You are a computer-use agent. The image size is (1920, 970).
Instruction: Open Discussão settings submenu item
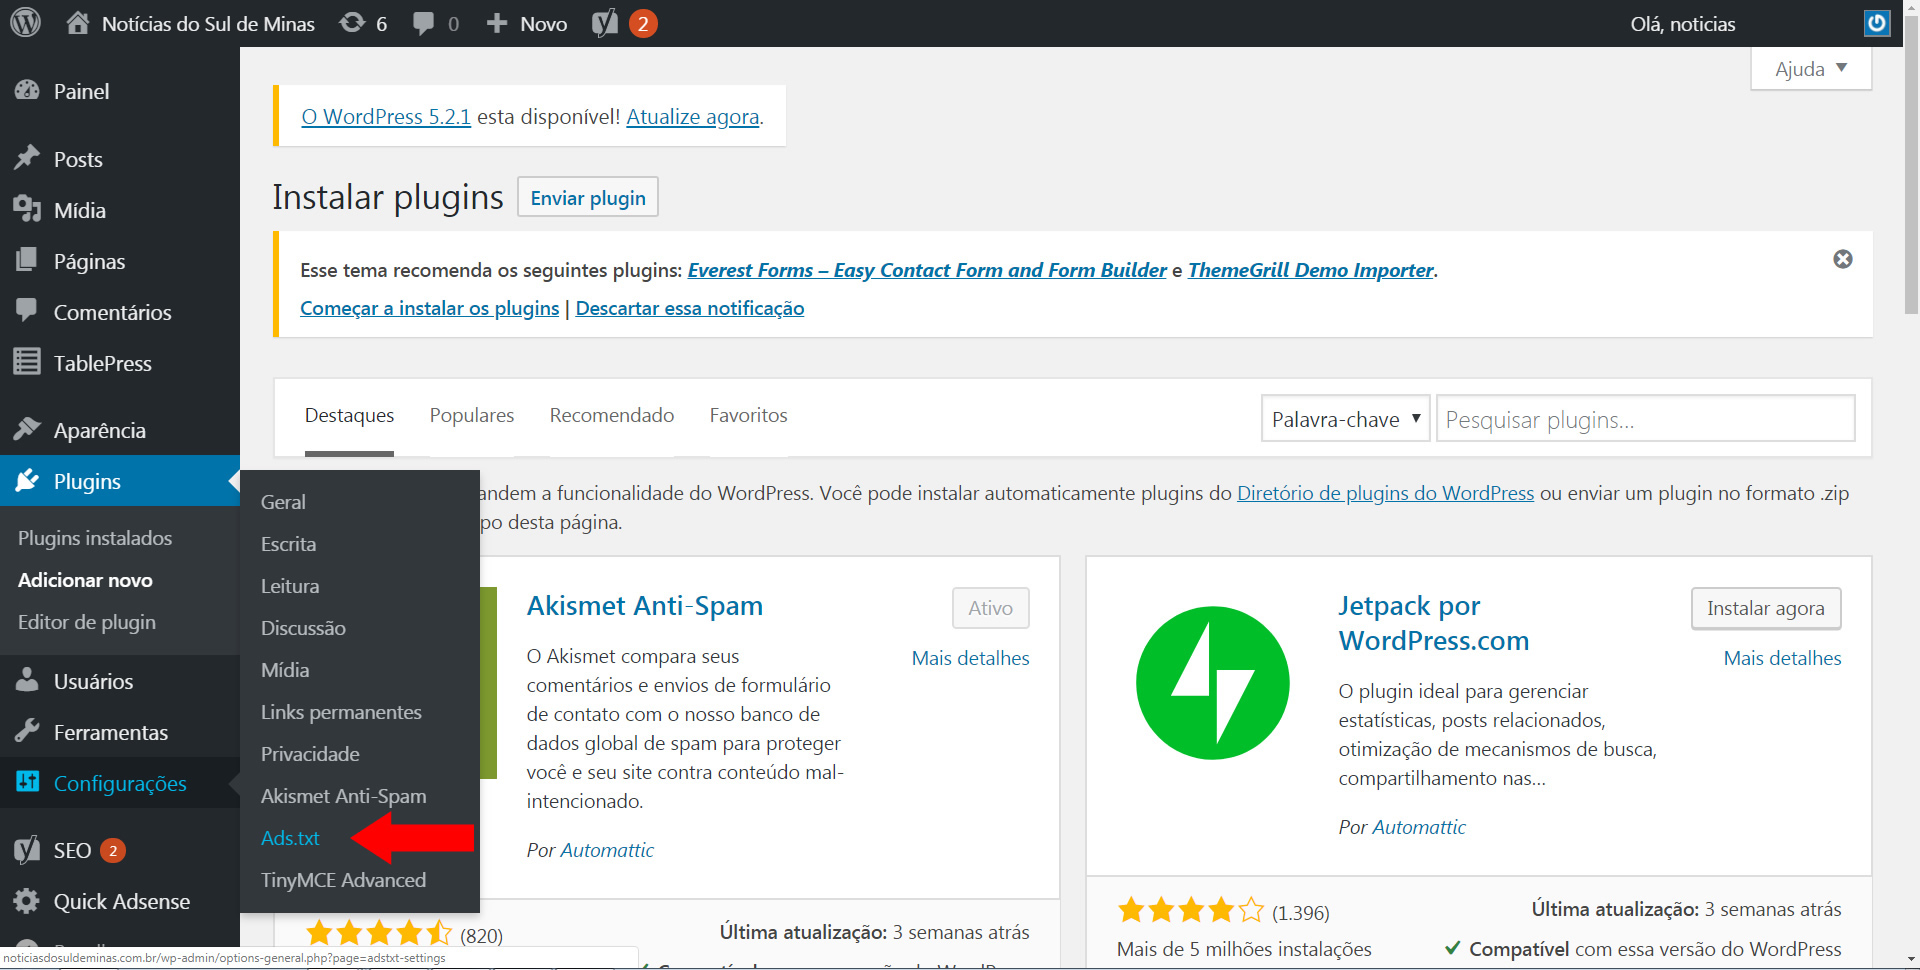(303, 628)
